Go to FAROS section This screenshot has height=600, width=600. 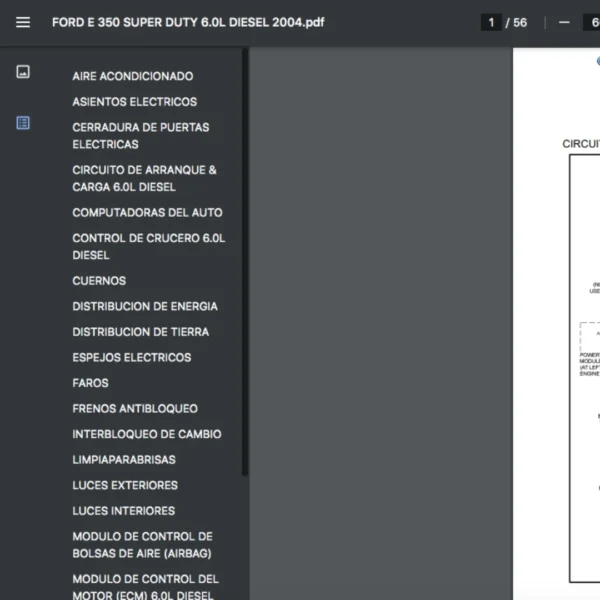point(90,383)
